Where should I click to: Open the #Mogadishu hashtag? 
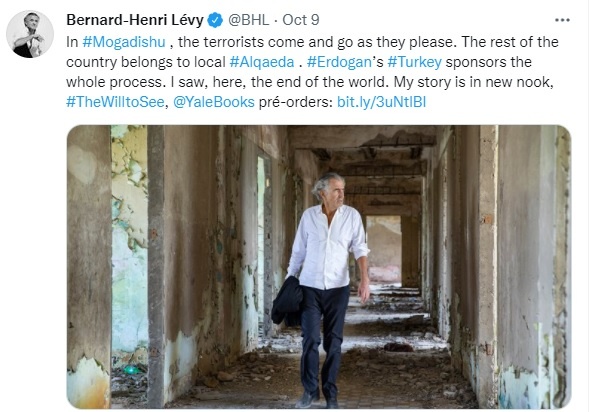click(x=124, y=42)
